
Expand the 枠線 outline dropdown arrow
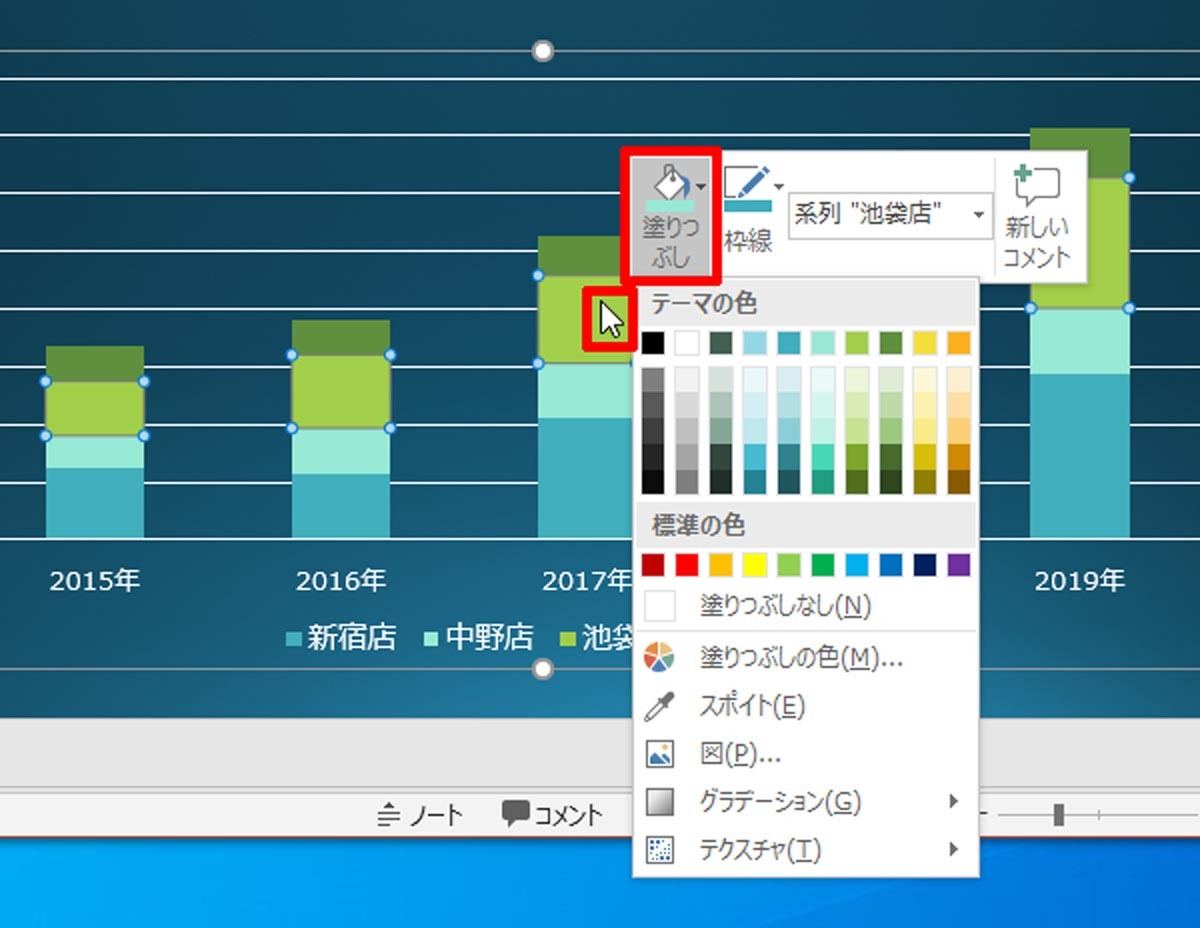click(x=778, y=186)
